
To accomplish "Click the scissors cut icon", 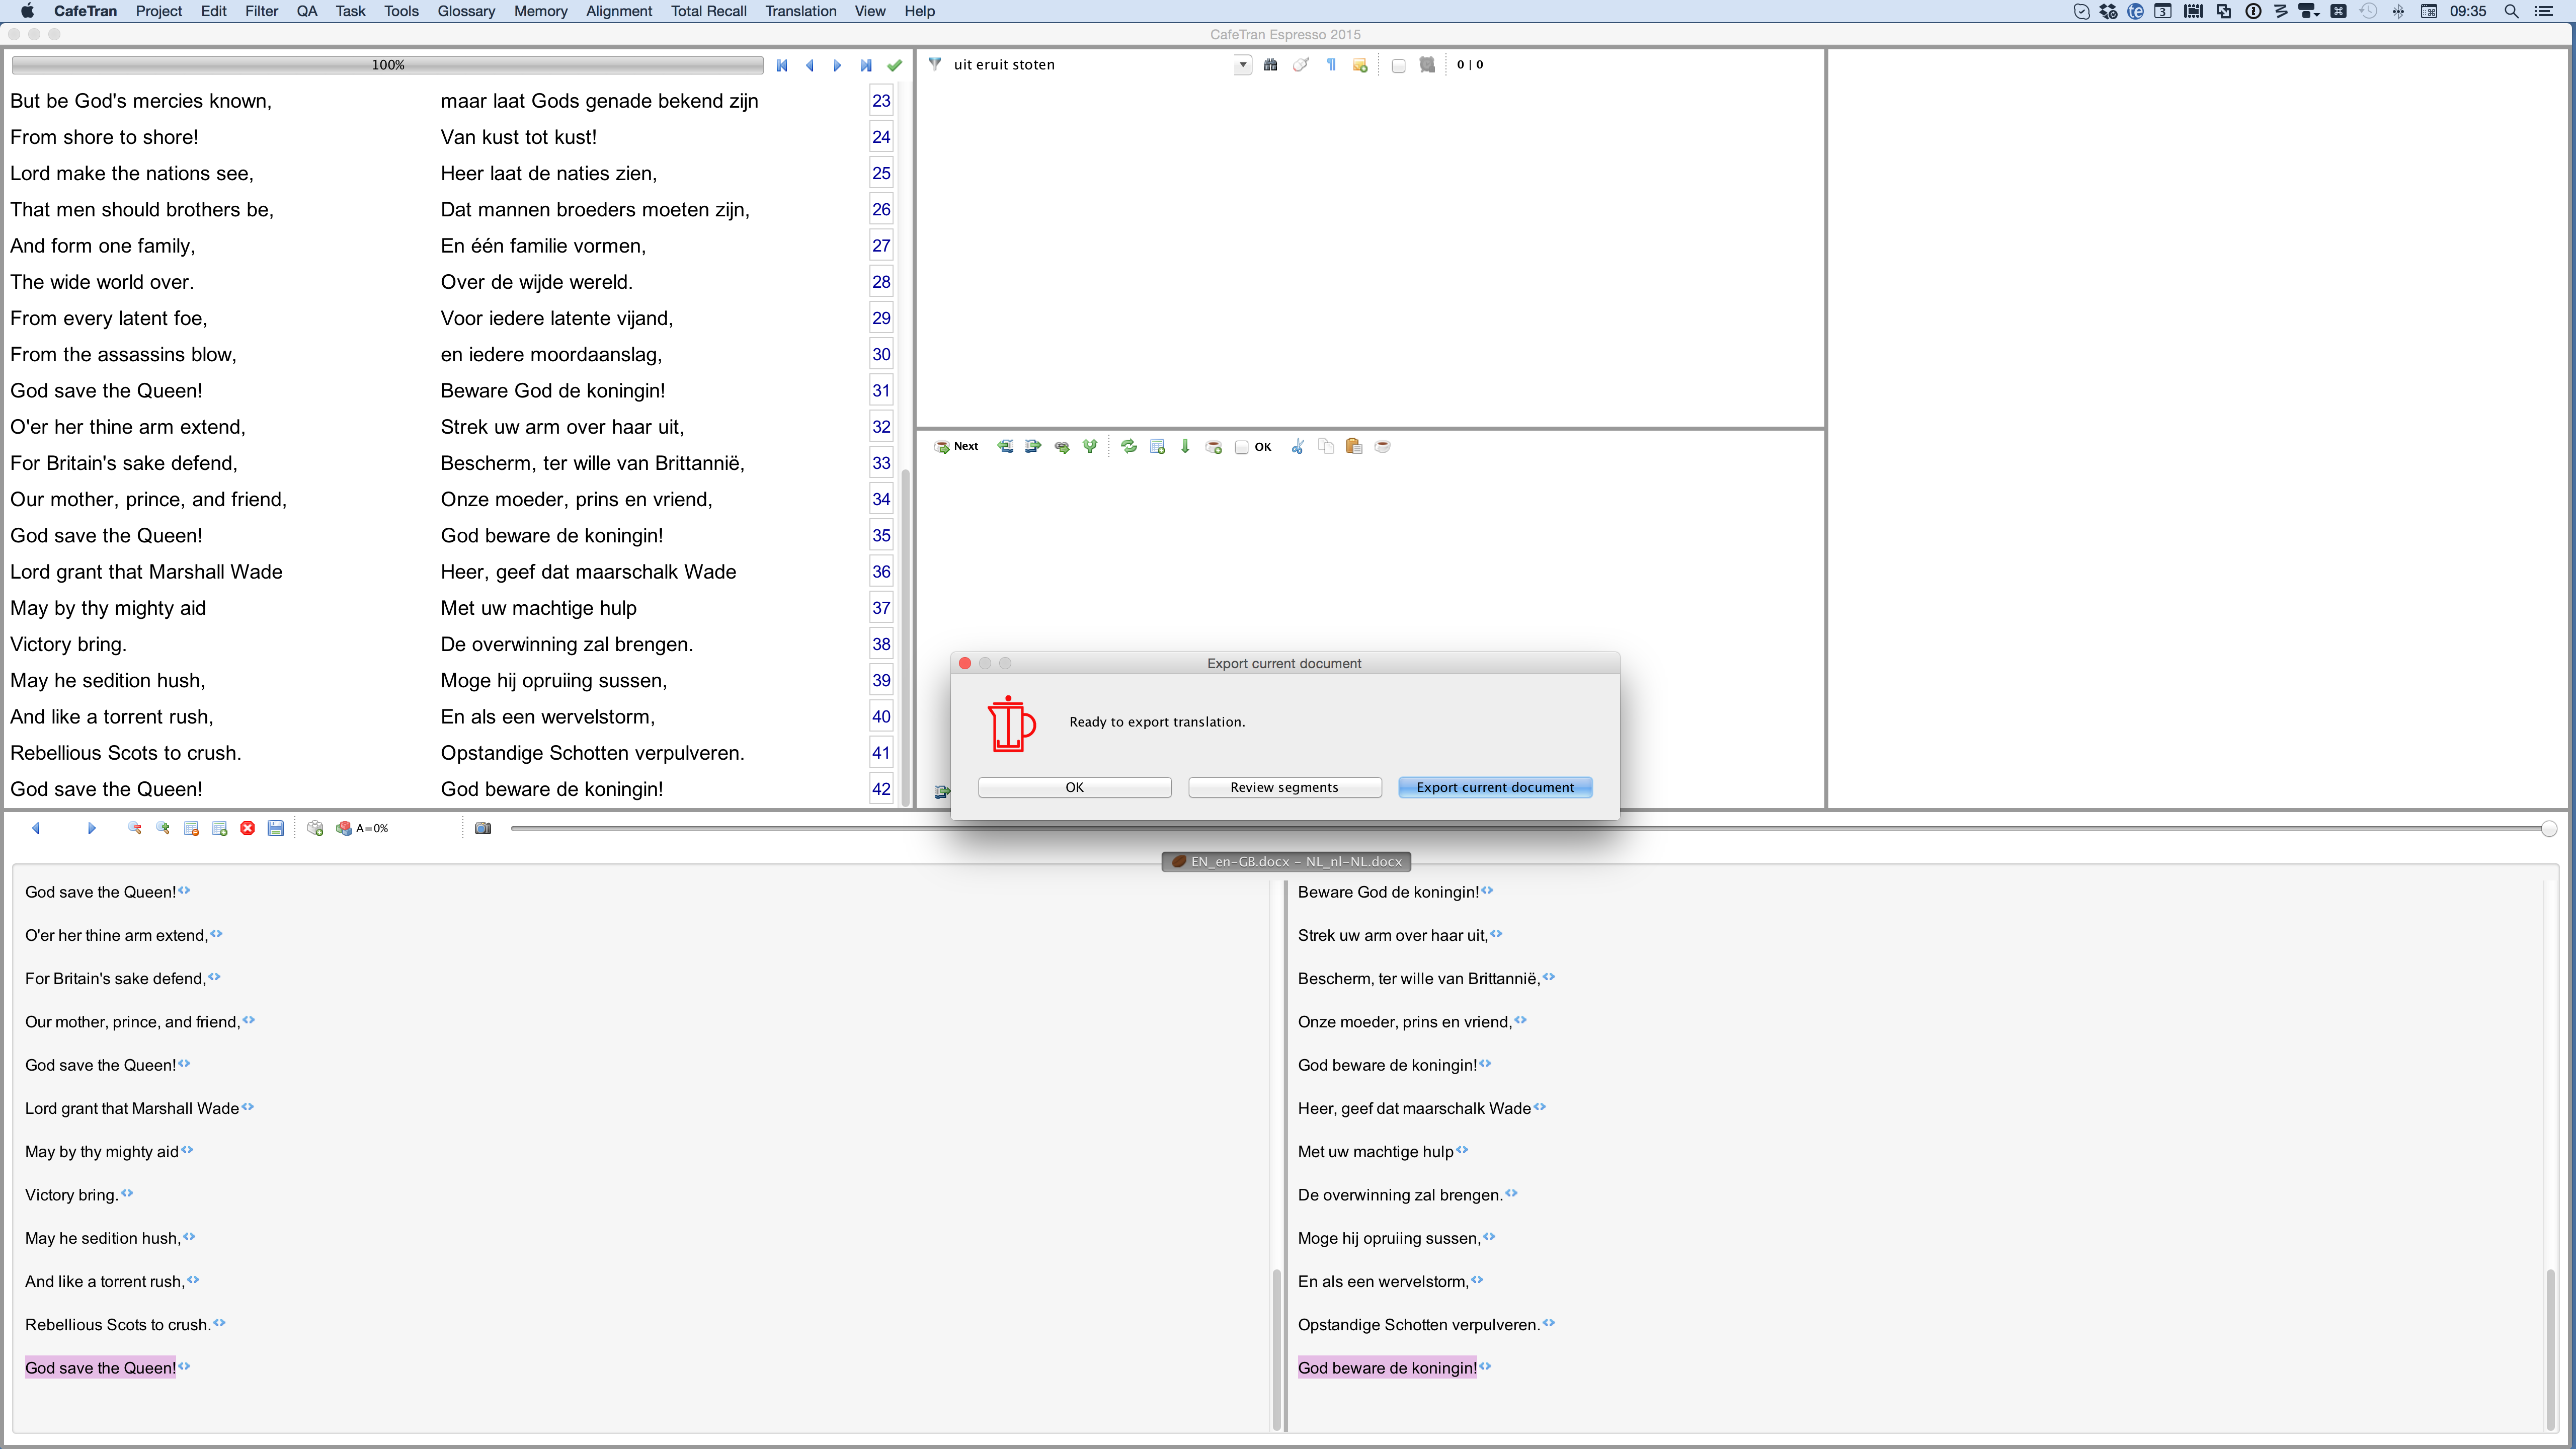I will coord(1297,447).
